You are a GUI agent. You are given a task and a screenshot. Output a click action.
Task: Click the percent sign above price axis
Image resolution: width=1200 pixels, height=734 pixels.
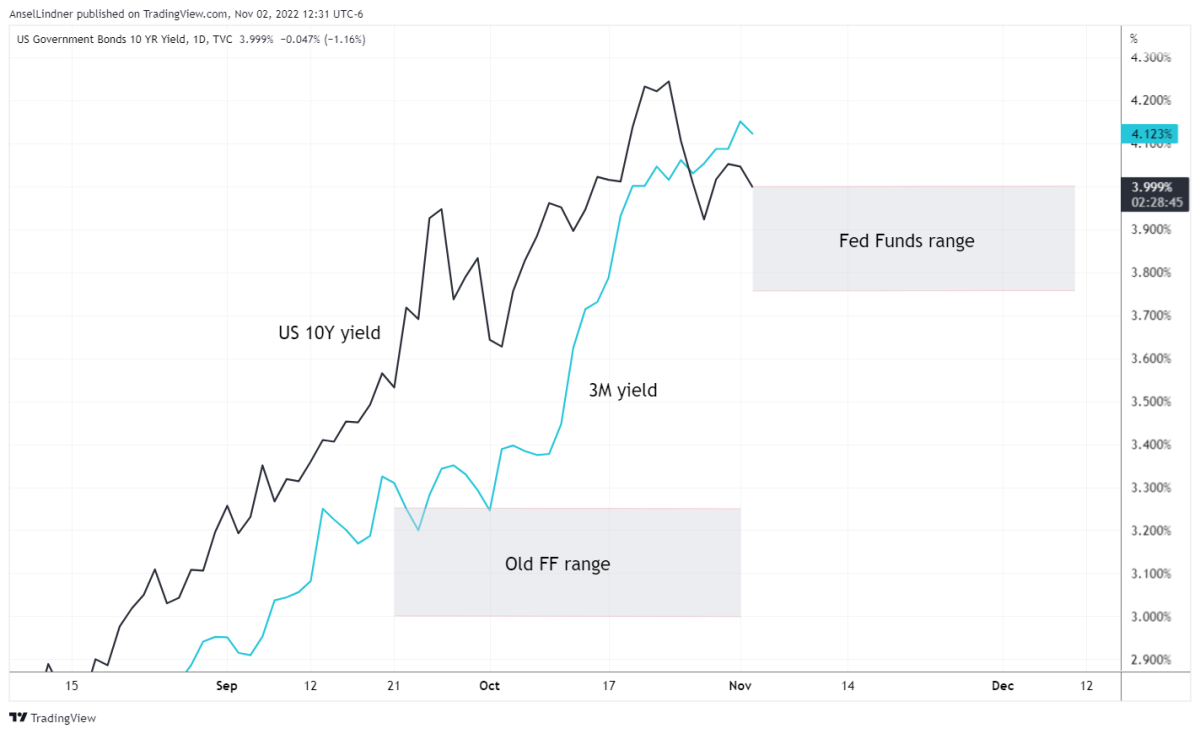(1134, 38)
